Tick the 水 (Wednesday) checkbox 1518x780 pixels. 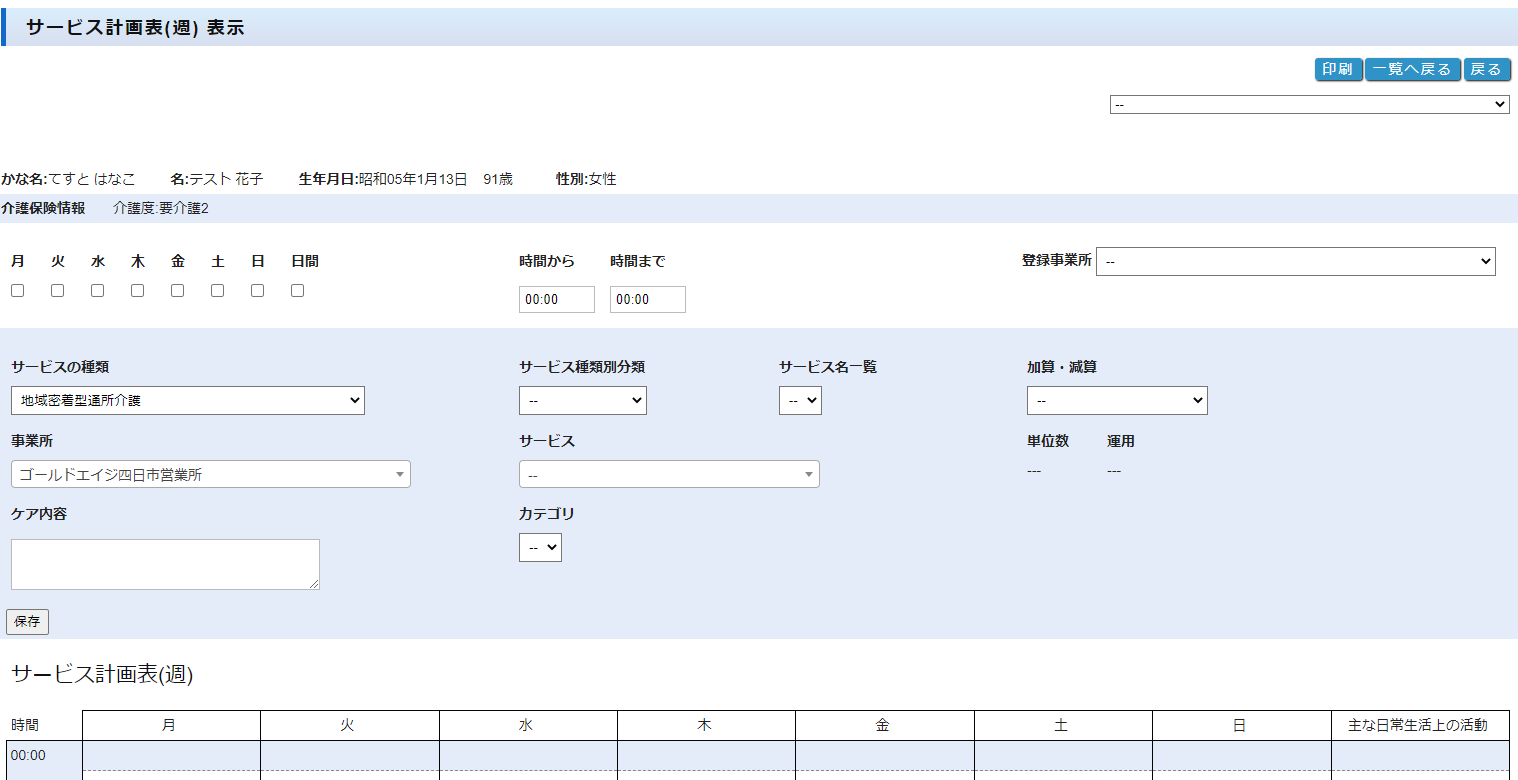(97, 291)
